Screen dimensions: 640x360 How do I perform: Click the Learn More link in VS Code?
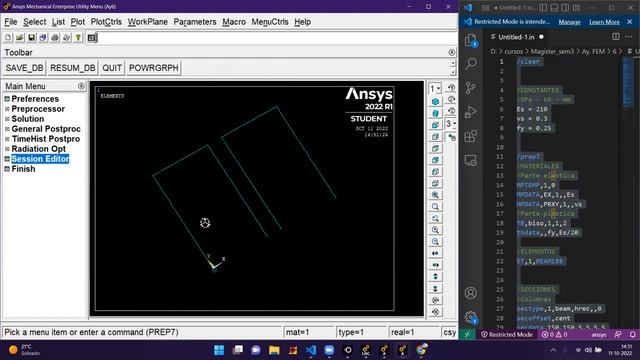tap(604, 22)
